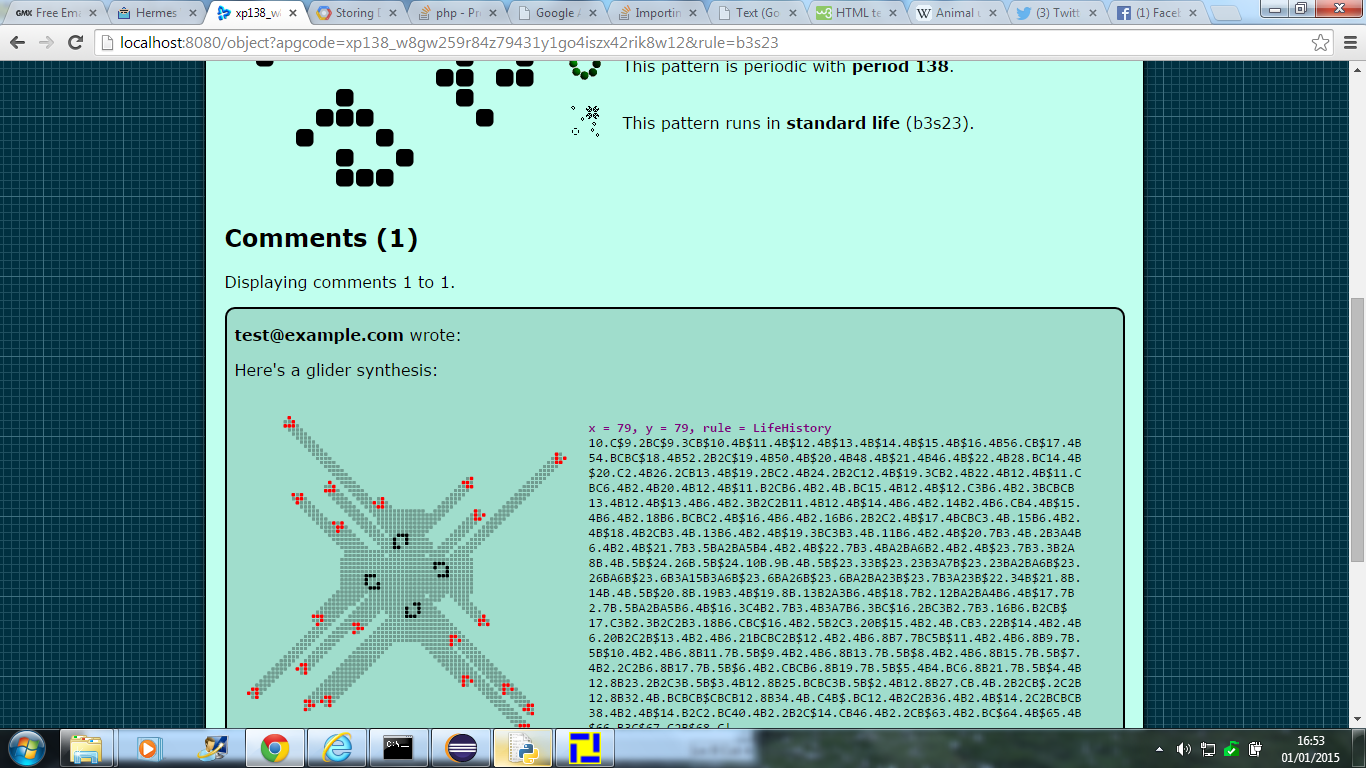1366x768 pixels.
Task: Open the Windows Start menu
Action: 27,747
